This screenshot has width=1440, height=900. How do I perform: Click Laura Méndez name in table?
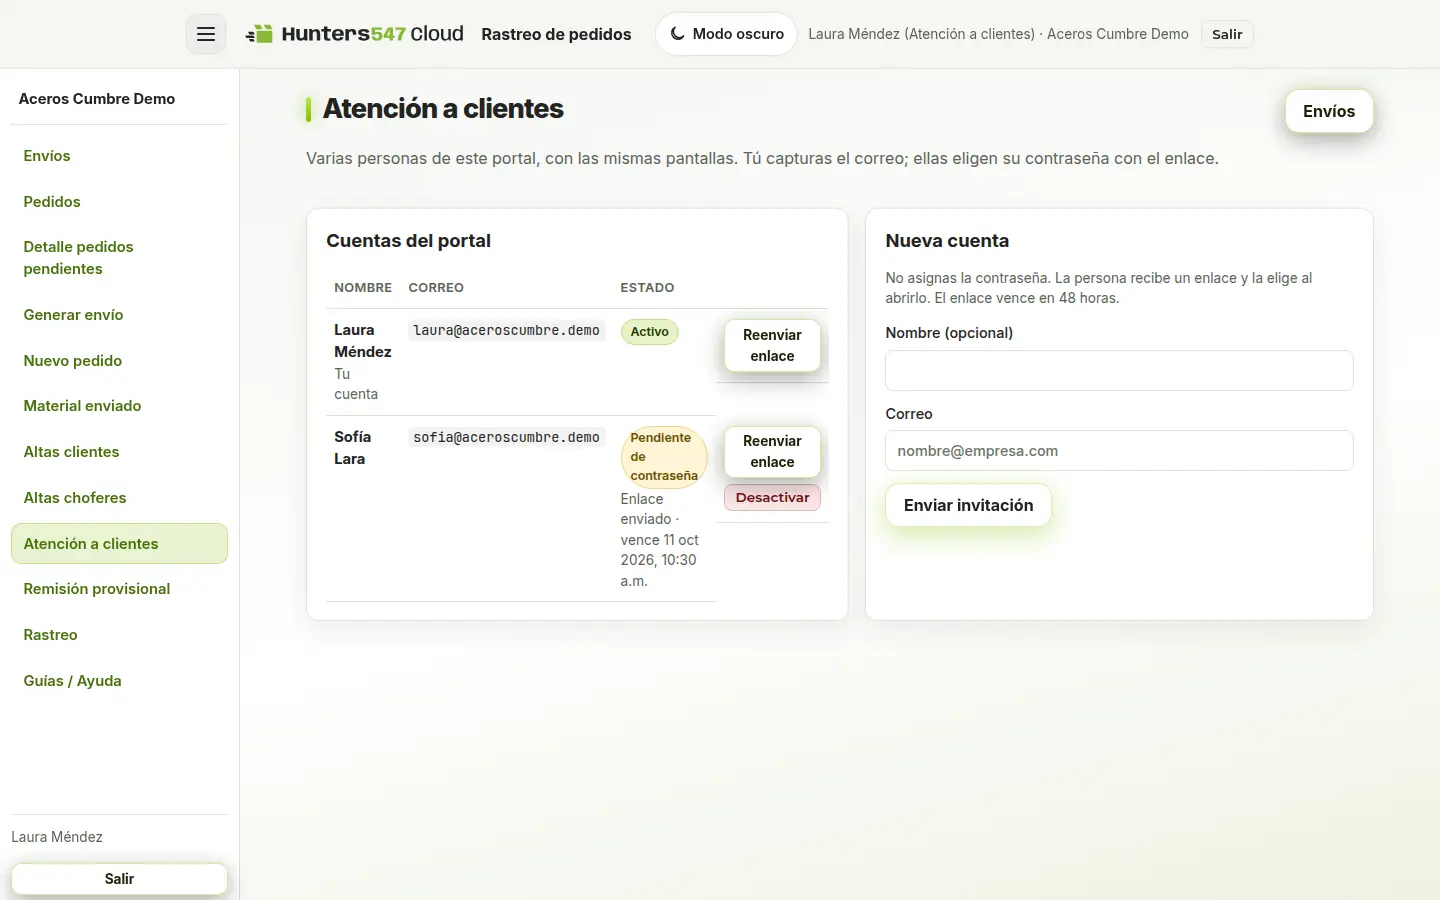(363, 341)
